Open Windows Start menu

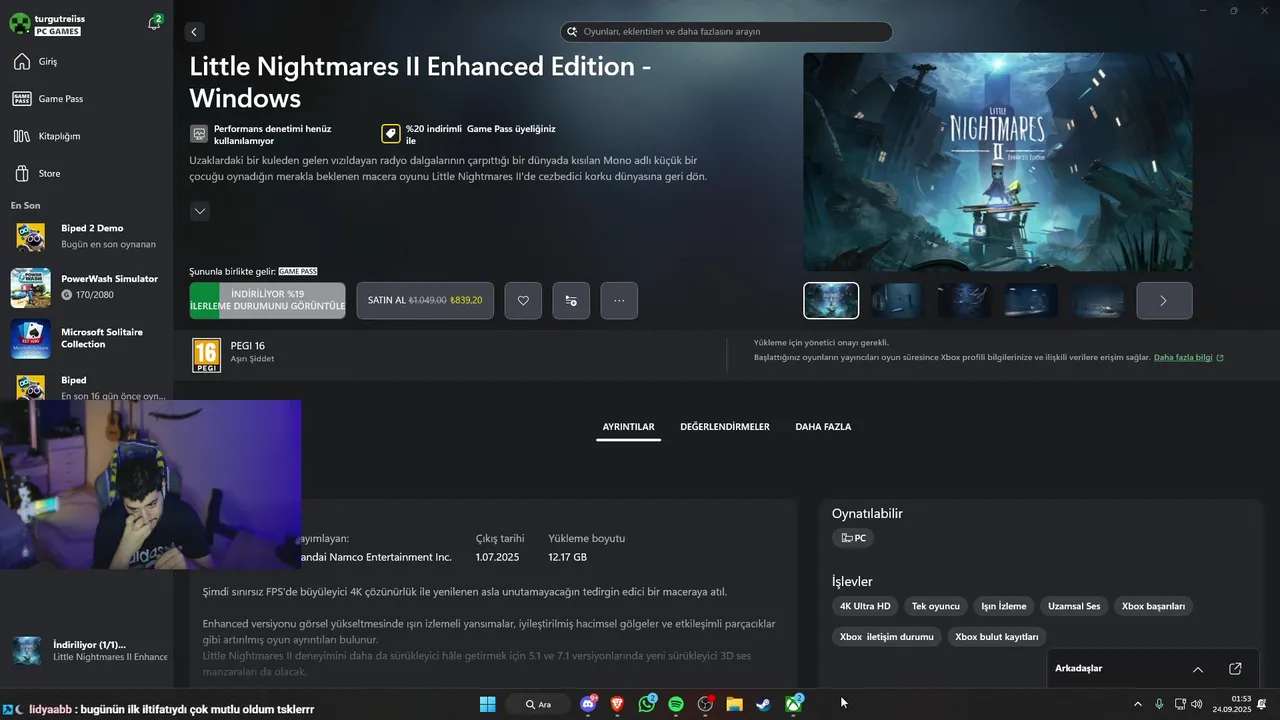coord(487,704)
